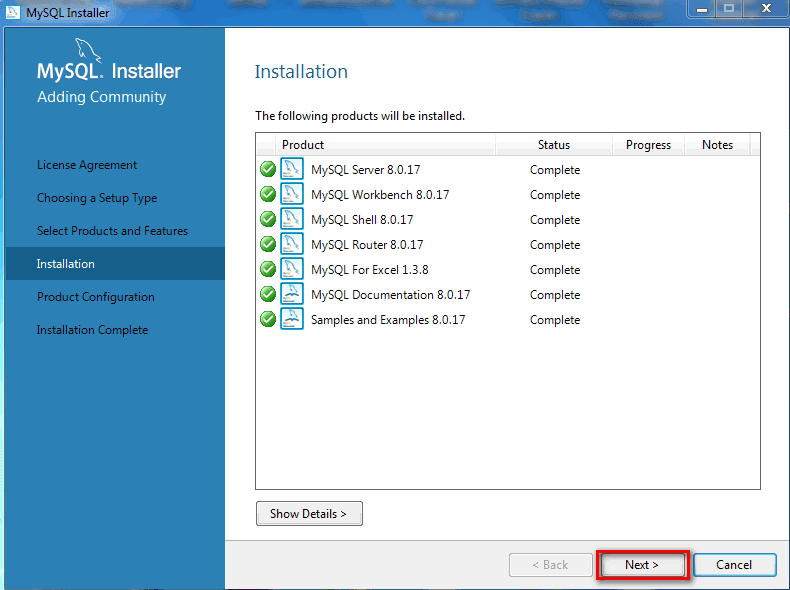Select the MySQL Workbench 8.0.17 row text

click(x=380, y=194)
